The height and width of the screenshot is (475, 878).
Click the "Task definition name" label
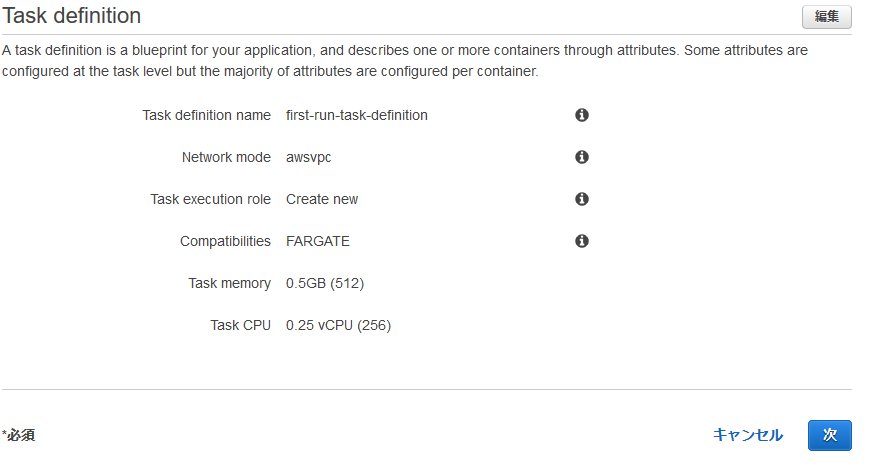click(x=207, y=115)
